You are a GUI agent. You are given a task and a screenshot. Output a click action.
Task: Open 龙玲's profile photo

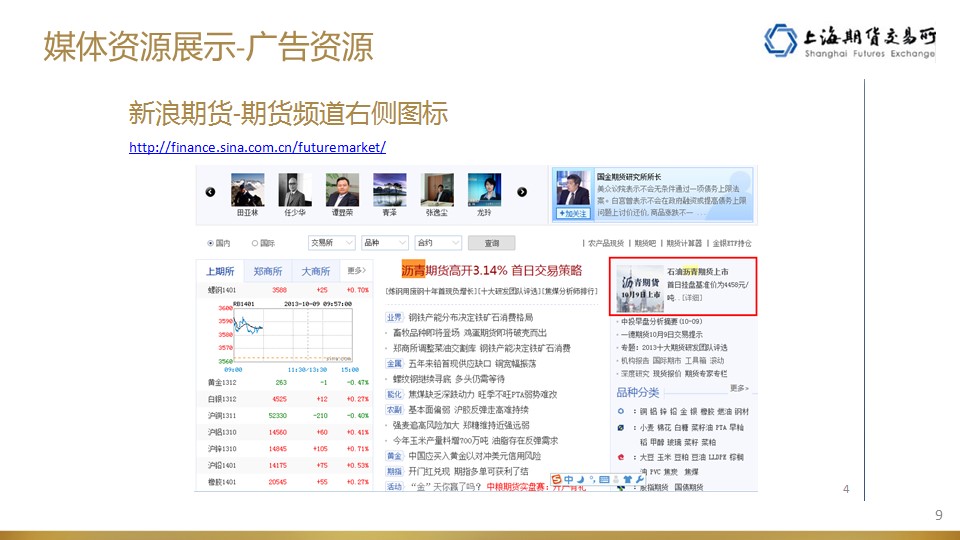(484, 190)
